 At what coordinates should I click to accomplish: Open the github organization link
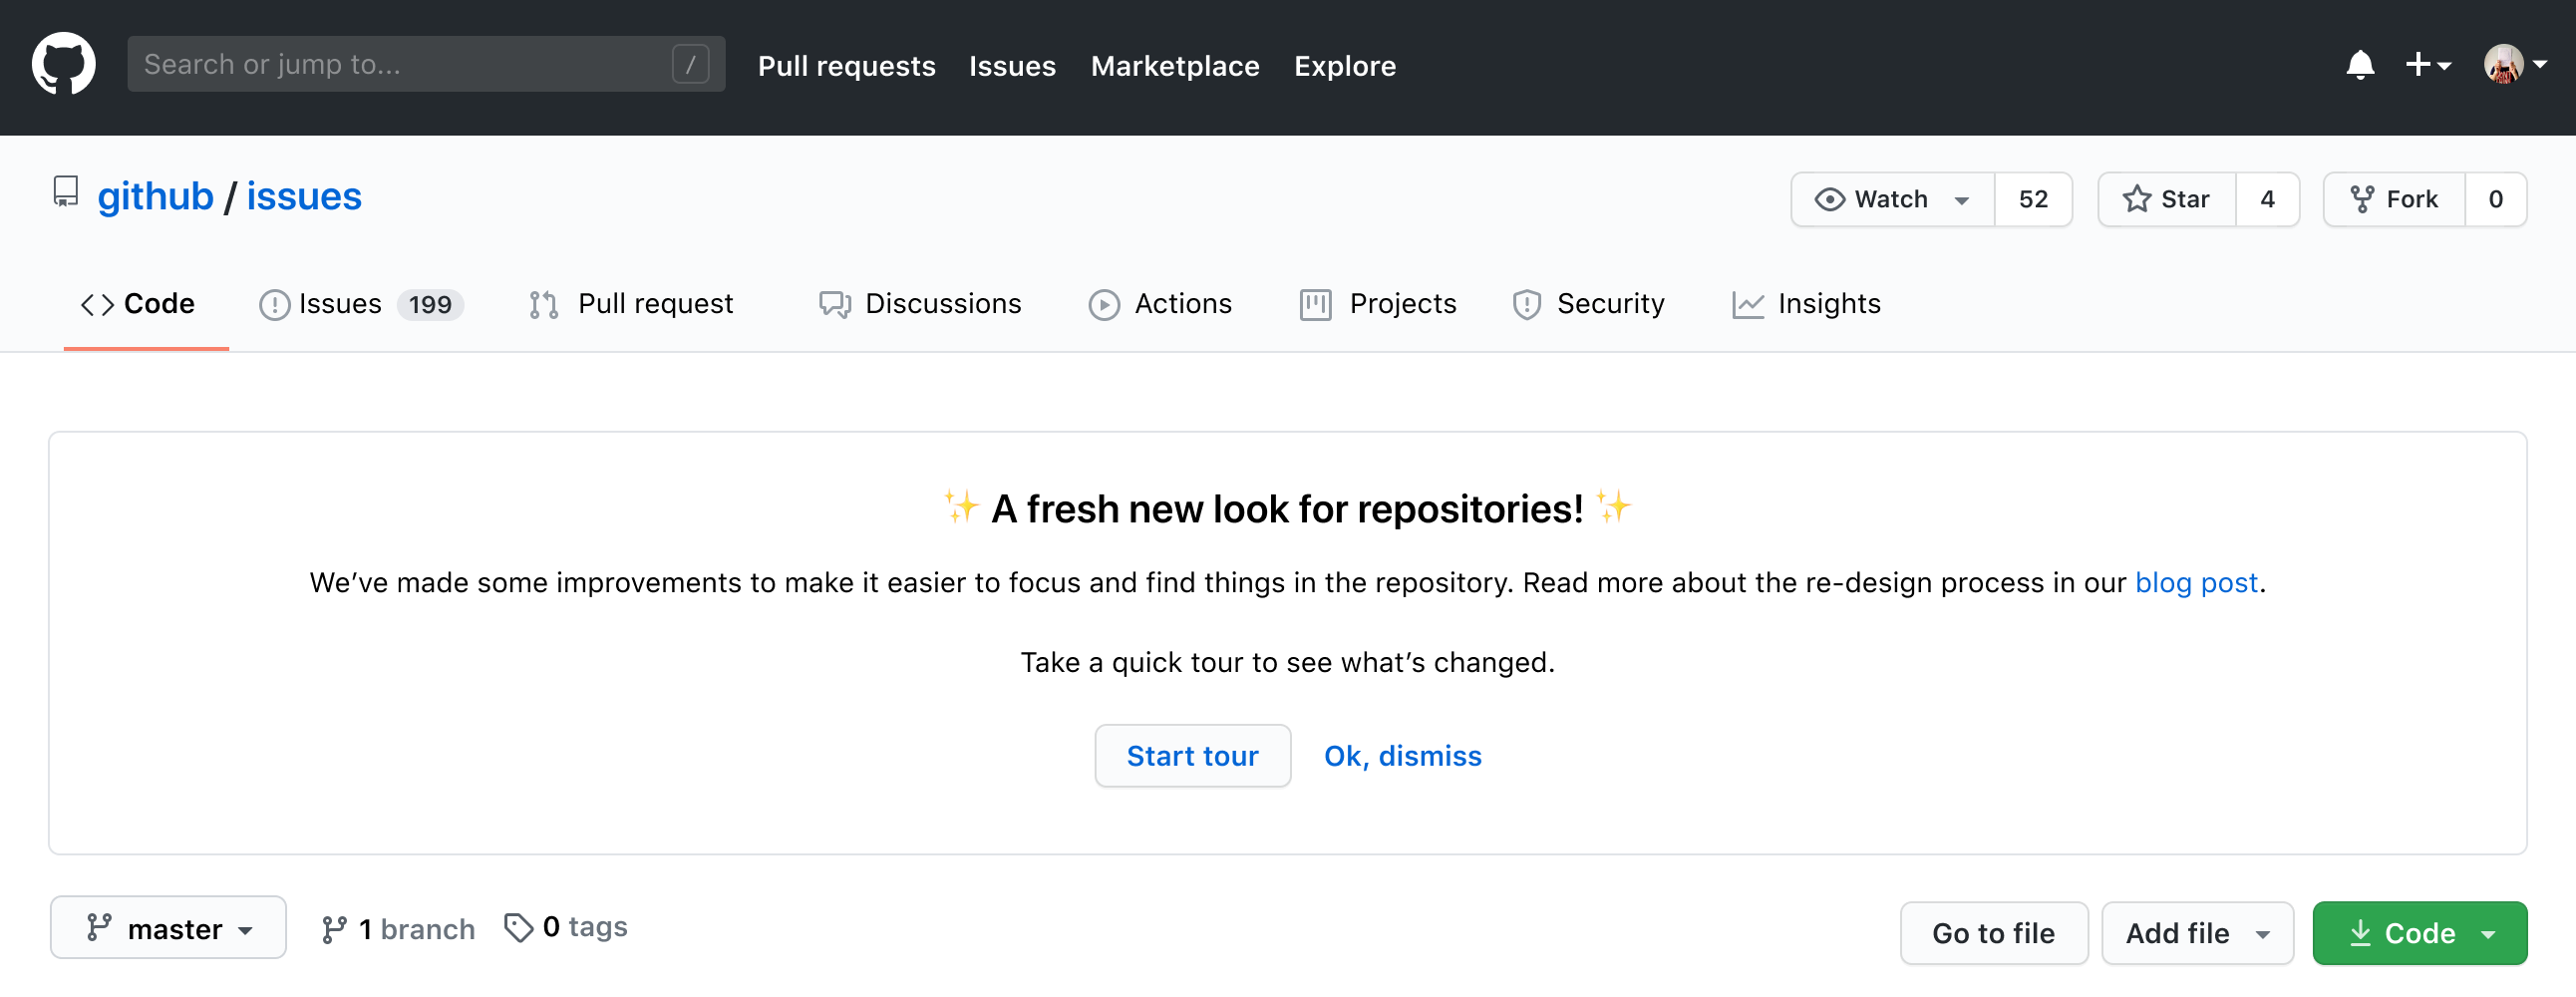click(x=155, y=196)
